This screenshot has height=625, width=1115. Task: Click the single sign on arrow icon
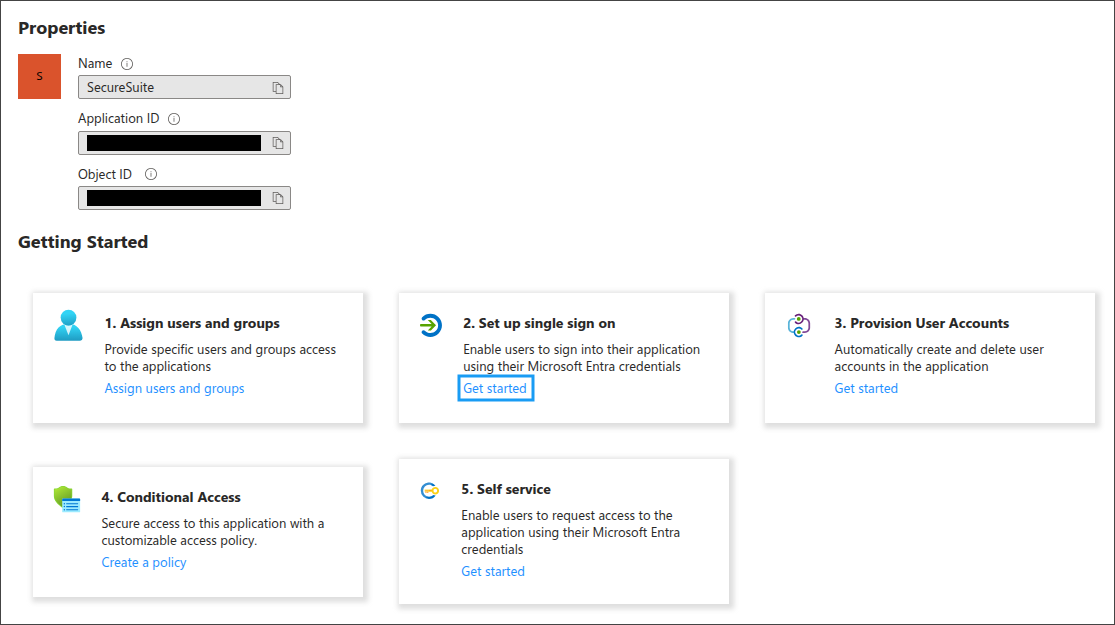(x=431, y=326)
